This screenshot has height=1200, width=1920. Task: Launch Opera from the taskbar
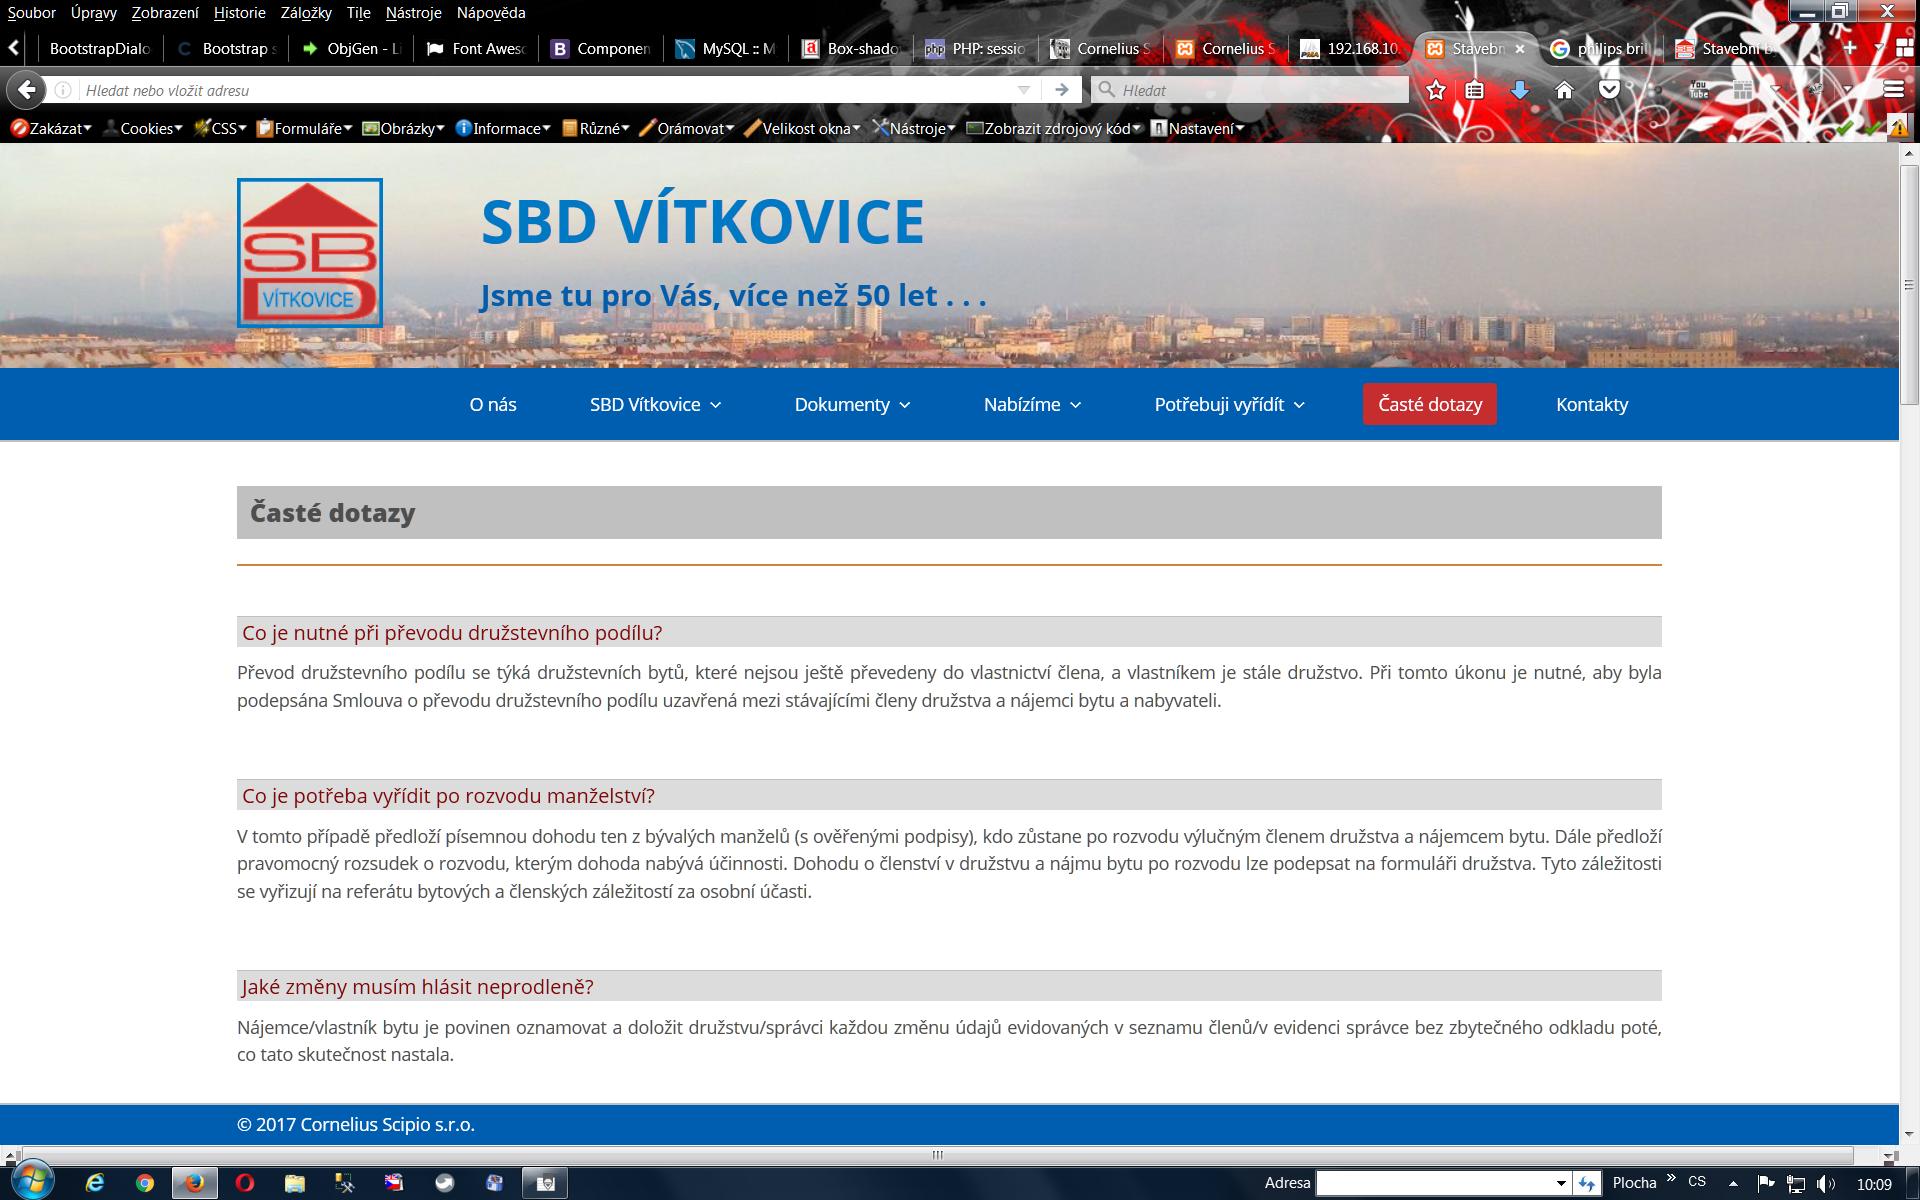[244, 1183]
